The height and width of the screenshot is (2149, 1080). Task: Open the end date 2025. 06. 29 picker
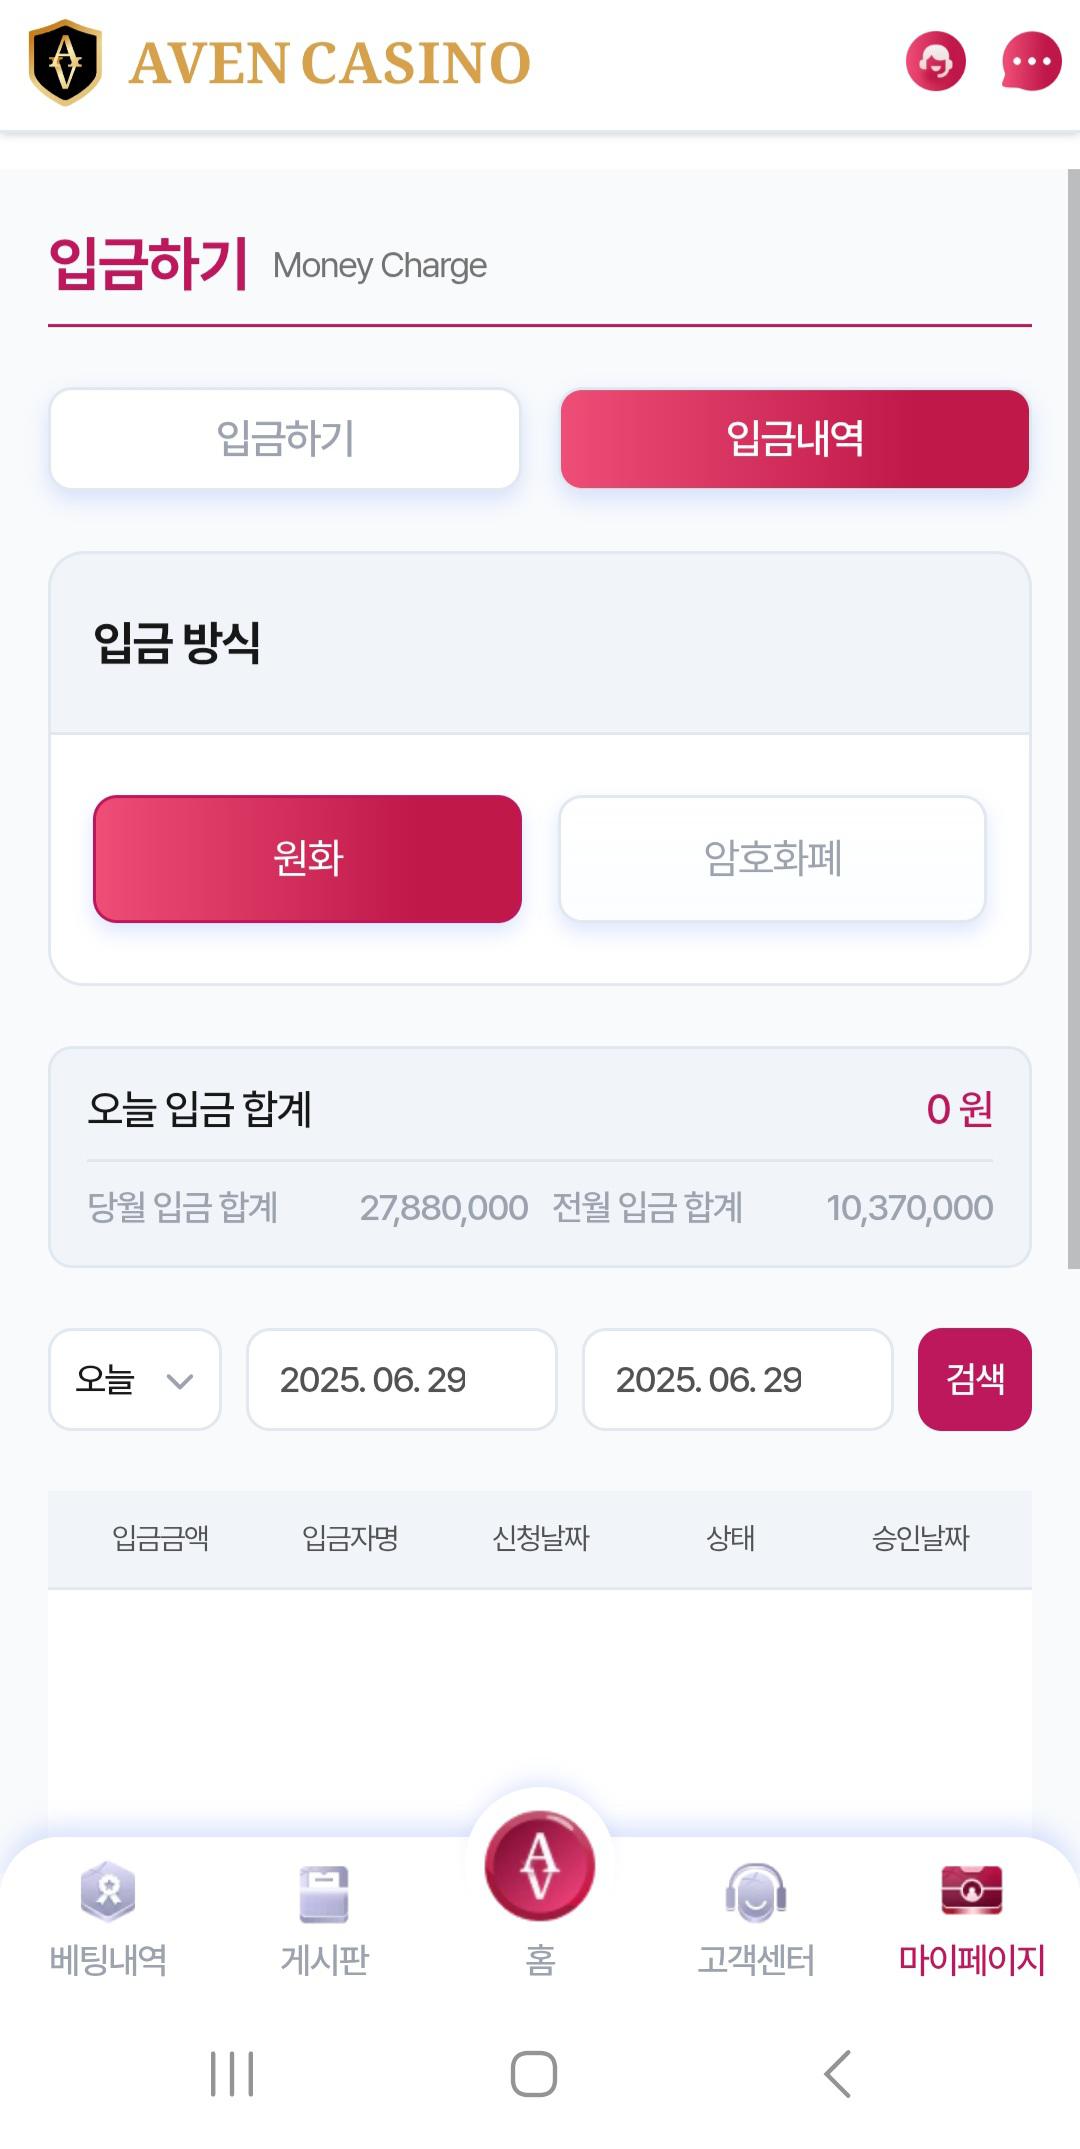(x=738, y=1380)
